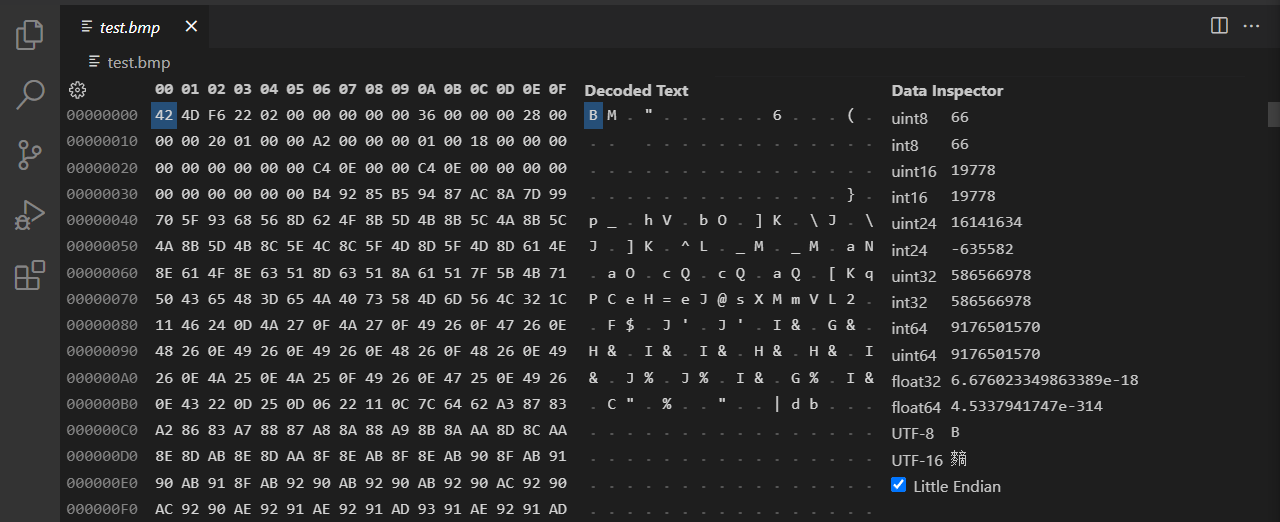Click the 00000080 row address
The height and width of the screenshot is (522, 1280).
click(102, 325)
